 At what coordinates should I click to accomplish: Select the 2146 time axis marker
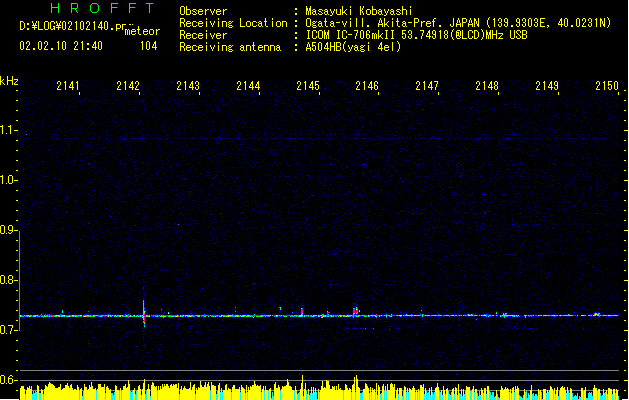point(367,86)
